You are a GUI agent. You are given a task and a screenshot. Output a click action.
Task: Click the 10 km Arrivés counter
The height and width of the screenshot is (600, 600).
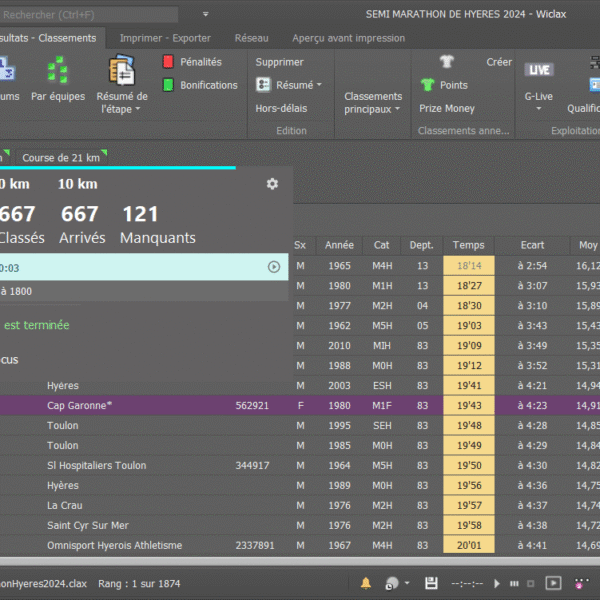point(82,224)
